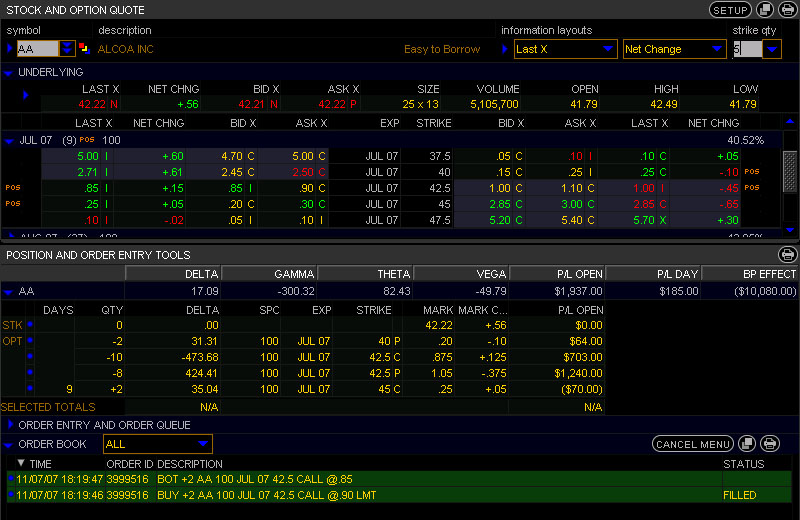Image resolution: width=800 pixels, height=520 pixels.
Task: Click the CANCEL MENU button
Action: [693, 444]
